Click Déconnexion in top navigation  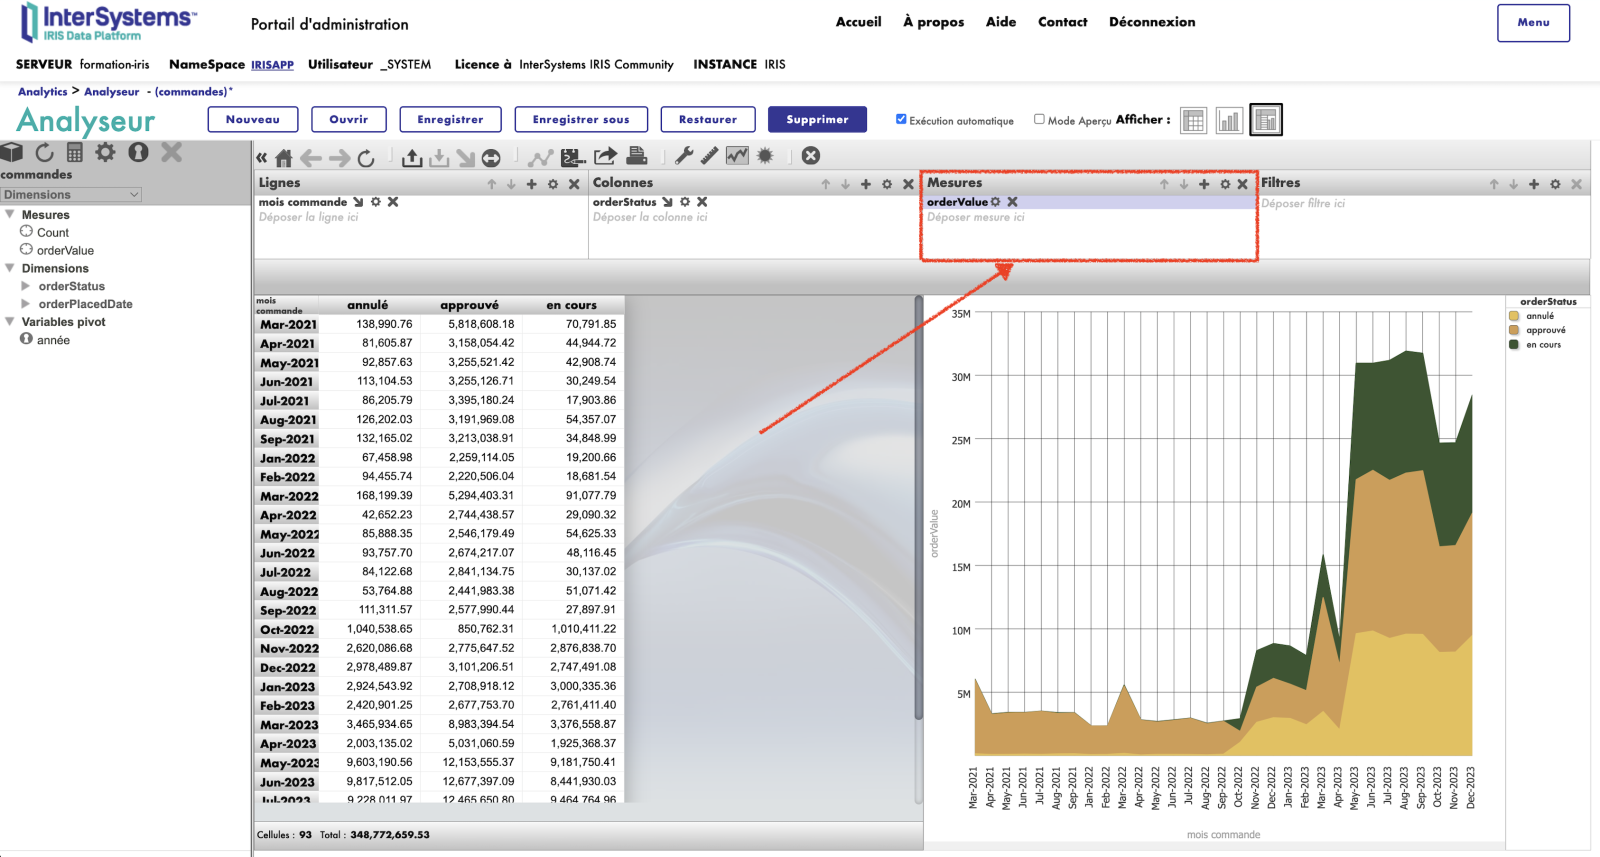[x=1151, y=22]
